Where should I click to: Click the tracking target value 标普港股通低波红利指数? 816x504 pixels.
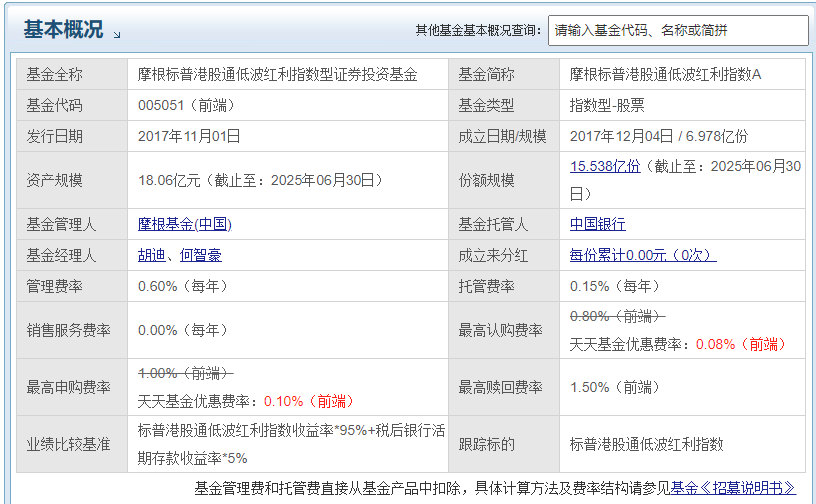click(x=646, y=444)
